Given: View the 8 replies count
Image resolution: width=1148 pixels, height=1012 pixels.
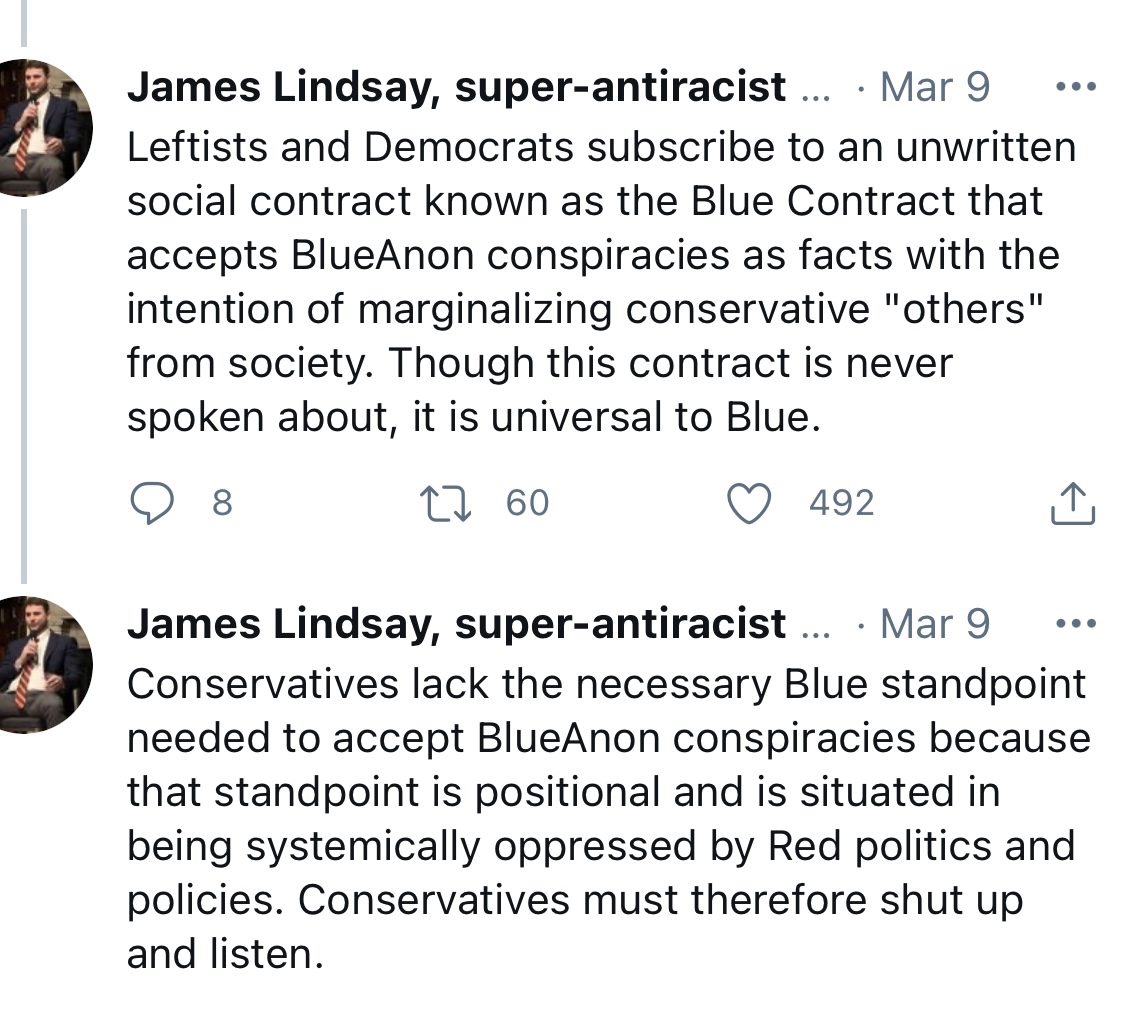Looking at the screenshot, I should pos(222,503).
